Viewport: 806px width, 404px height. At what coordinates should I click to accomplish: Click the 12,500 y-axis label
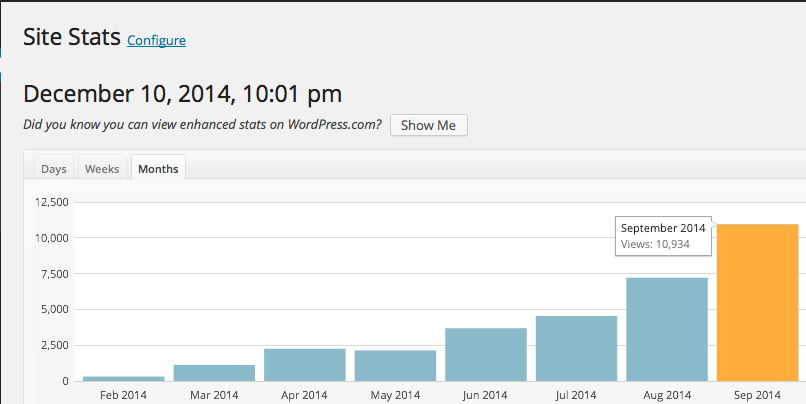coord(50,202)
